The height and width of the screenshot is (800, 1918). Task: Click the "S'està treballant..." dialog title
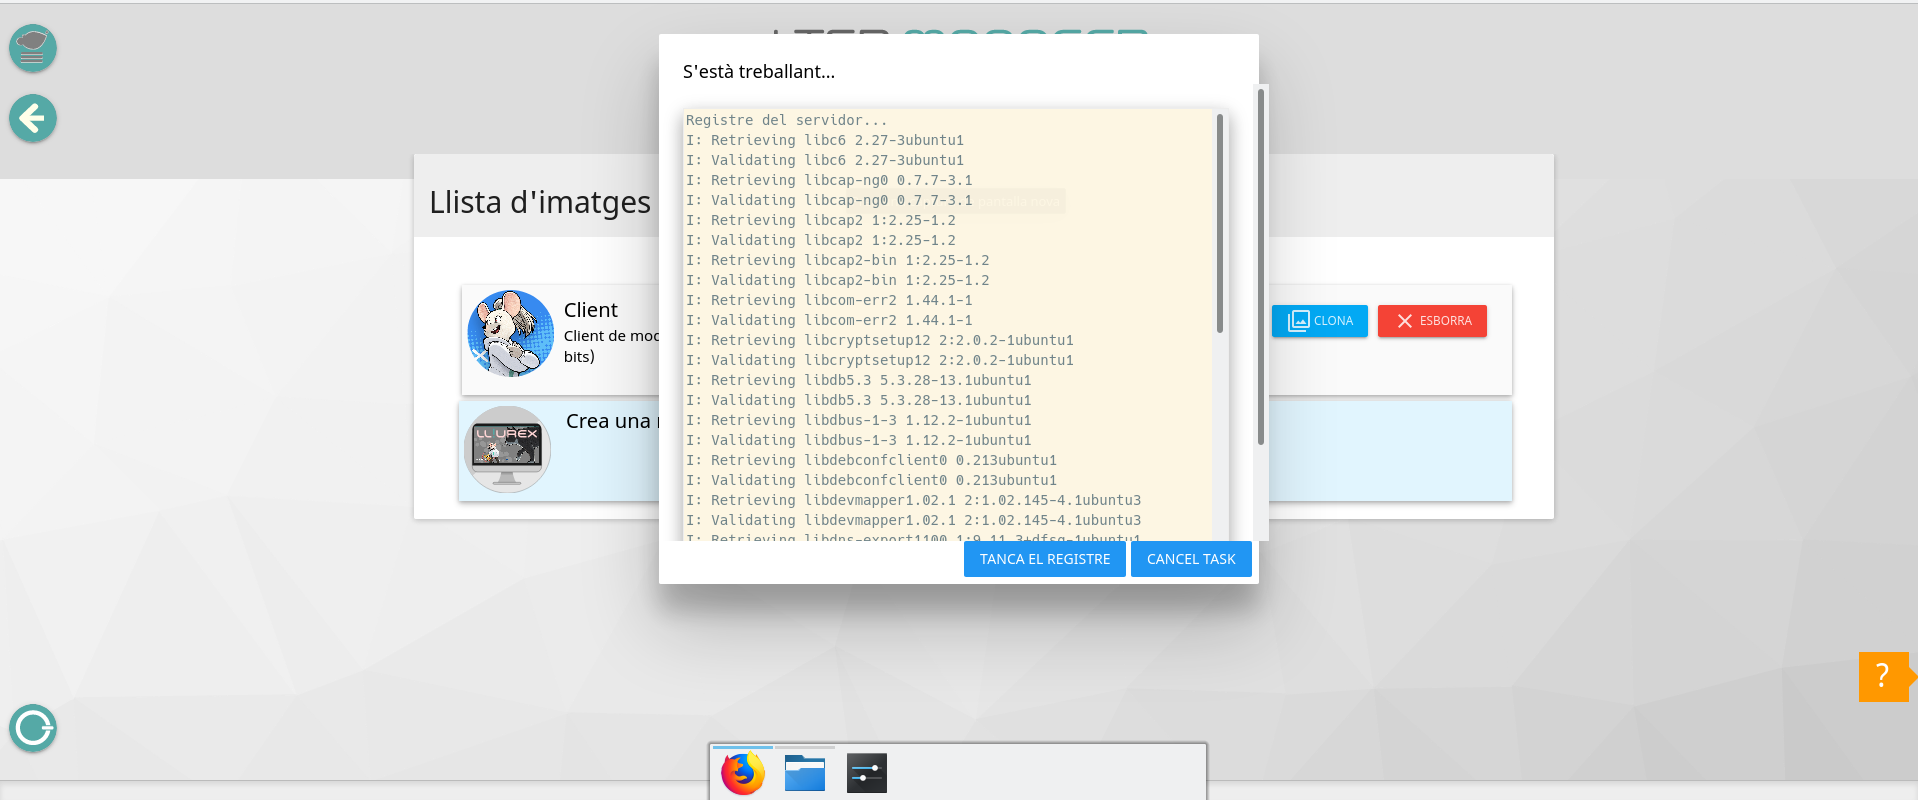(x=758, y=72)
